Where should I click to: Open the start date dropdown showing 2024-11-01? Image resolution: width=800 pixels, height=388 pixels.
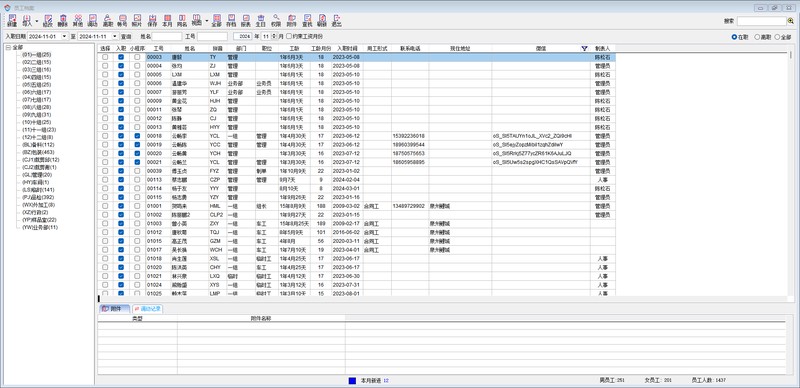coord(65,36)
